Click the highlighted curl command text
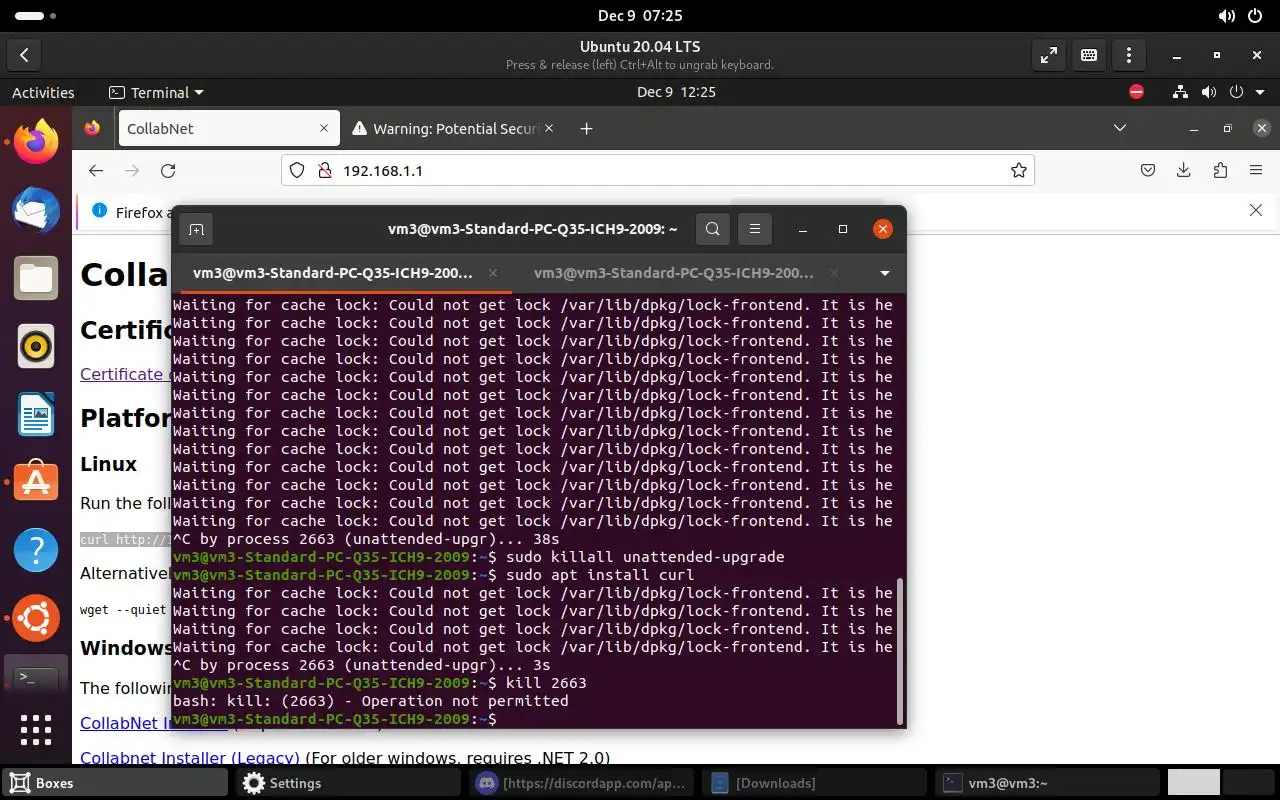The image size is (1280, 800). click(x=126, y=539)
